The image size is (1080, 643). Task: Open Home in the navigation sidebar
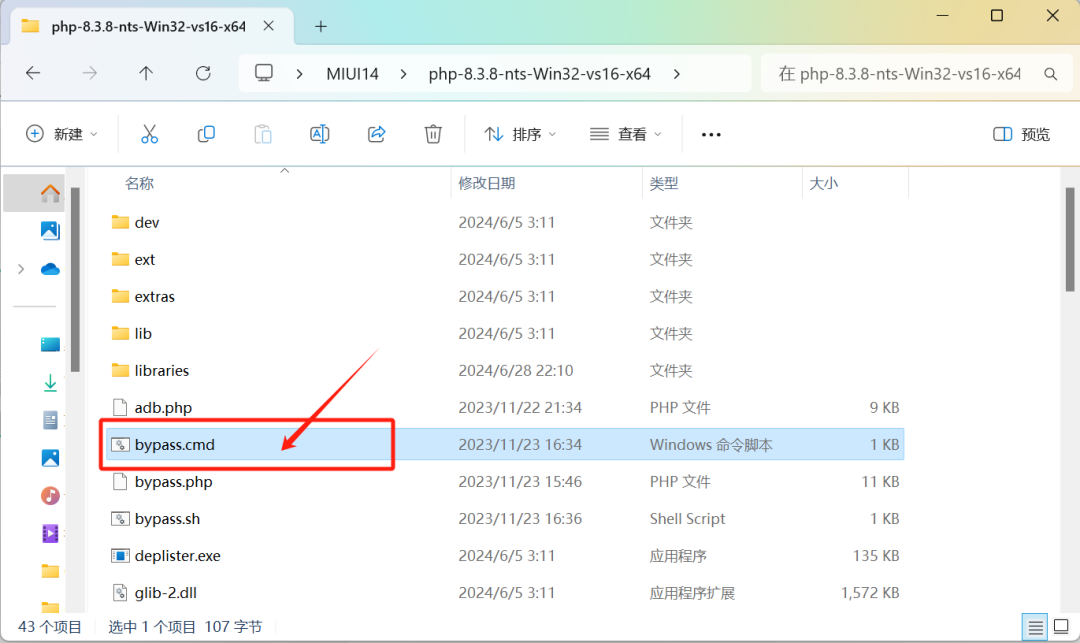pyautogui.click(x=50, y=193)
